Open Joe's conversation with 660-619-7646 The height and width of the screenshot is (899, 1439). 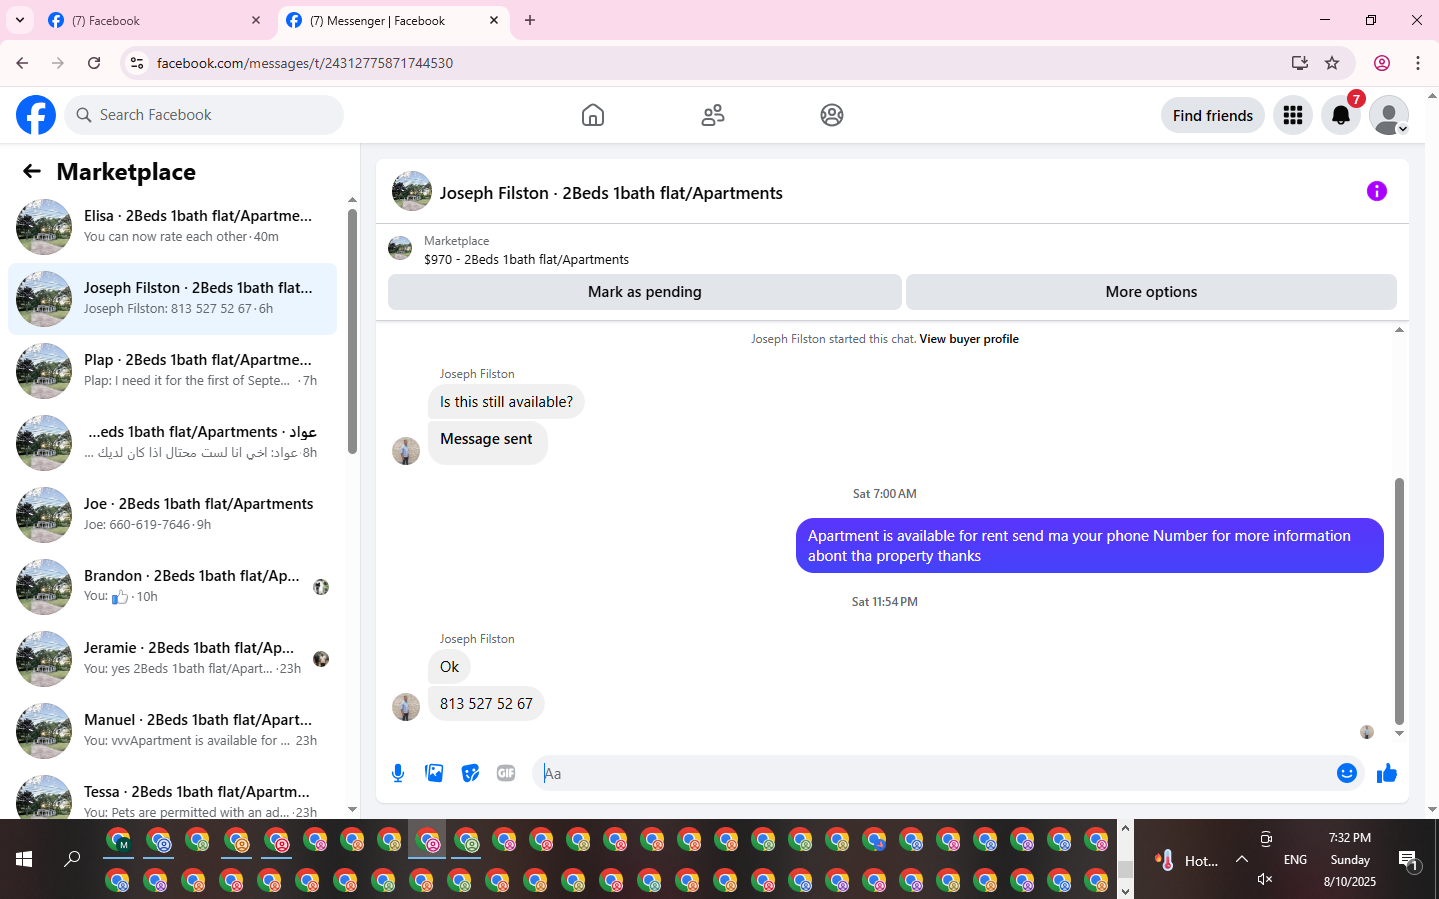tap(172, 515)
